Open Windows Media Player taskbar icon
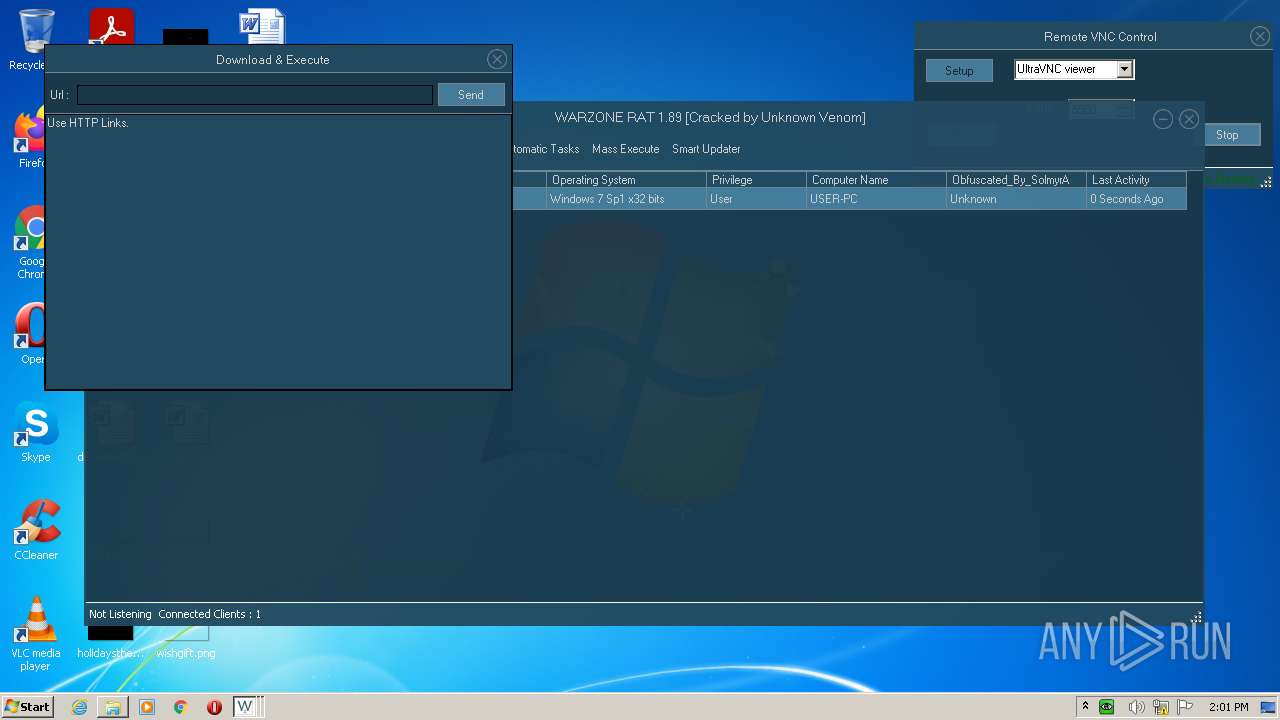 point(147,707)
